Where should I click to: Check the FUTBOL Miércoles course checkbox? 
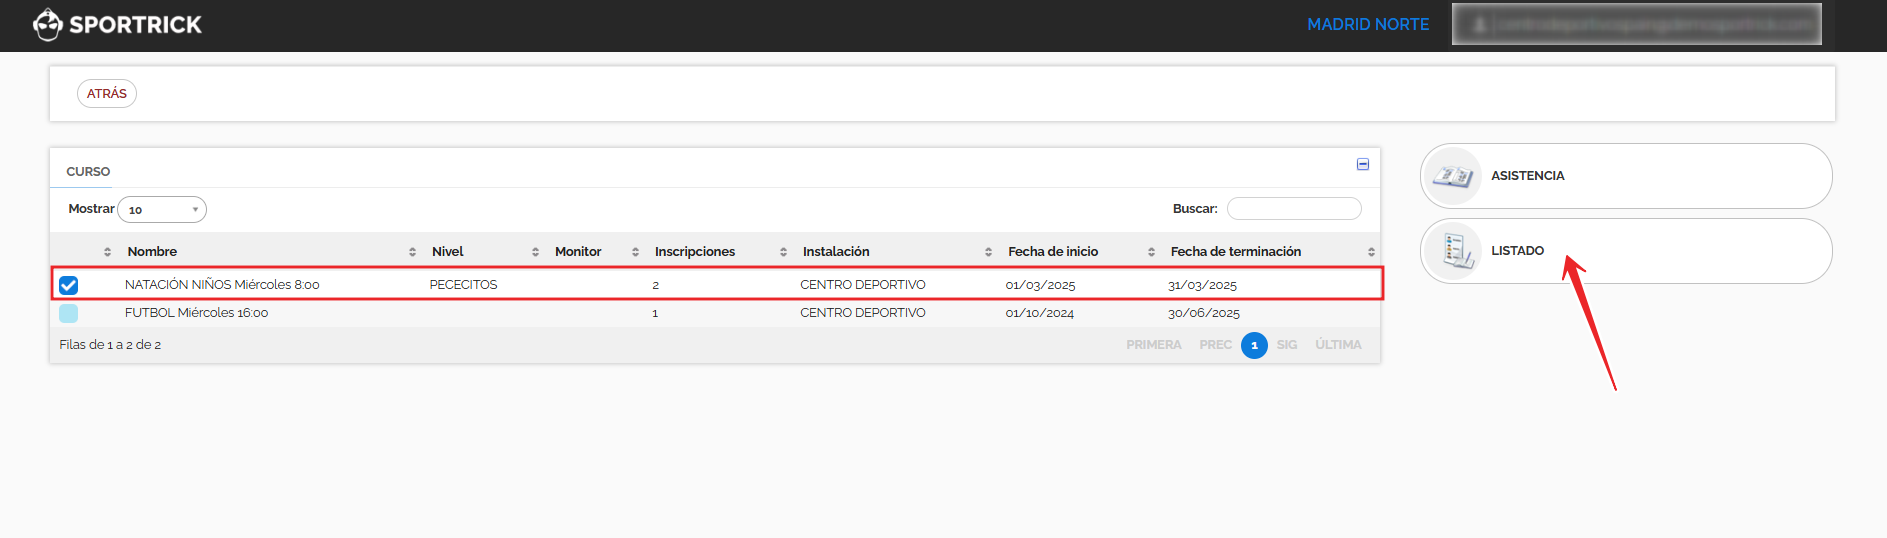pos(69,313)
